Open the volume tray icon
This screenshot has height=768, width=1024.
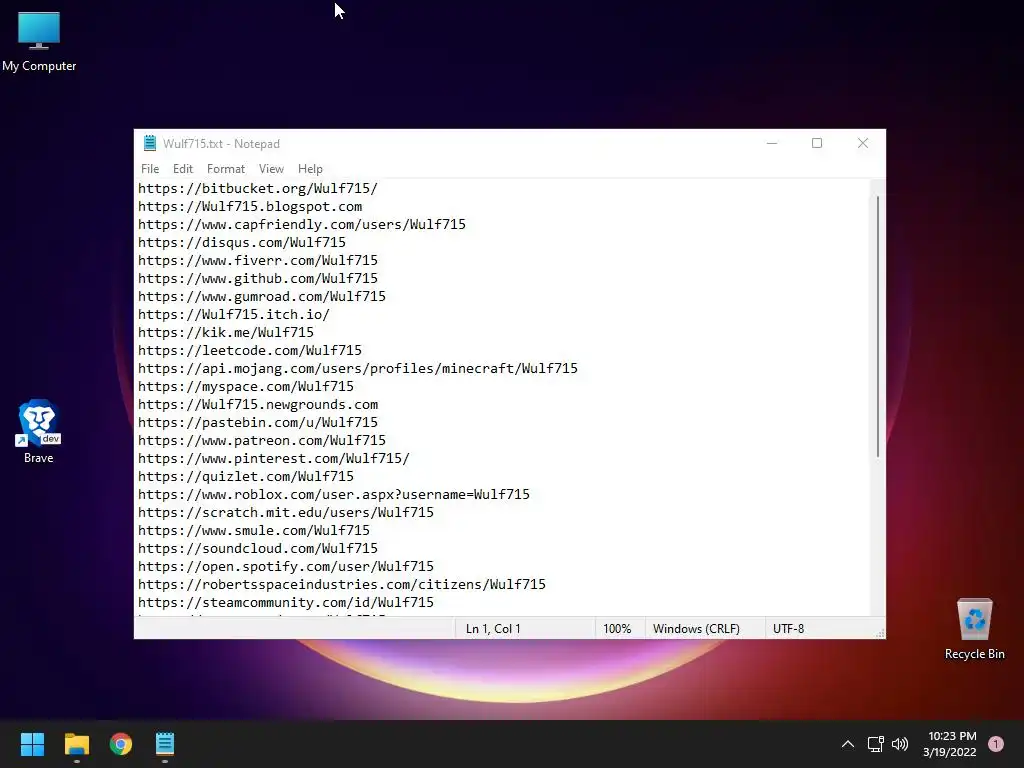click(x=900, y=744)
